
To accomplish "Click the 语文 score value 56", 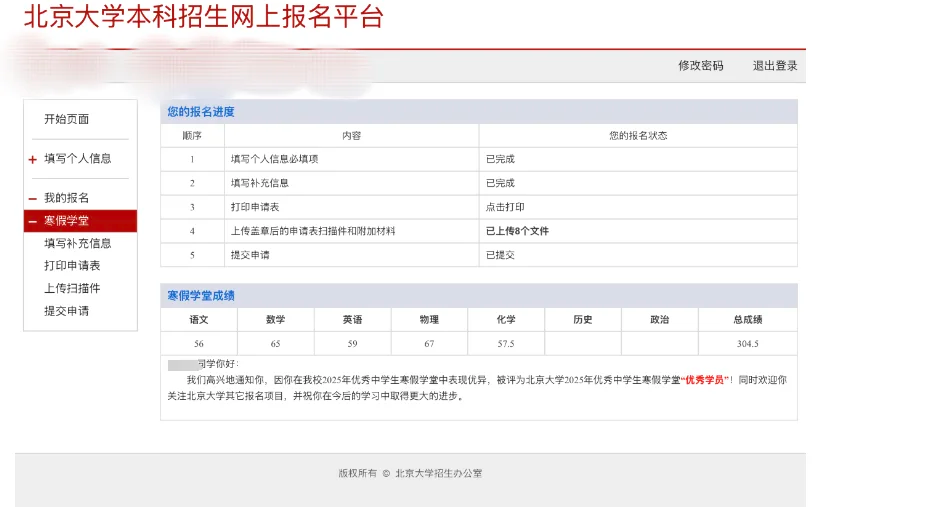I will point(199,344).
